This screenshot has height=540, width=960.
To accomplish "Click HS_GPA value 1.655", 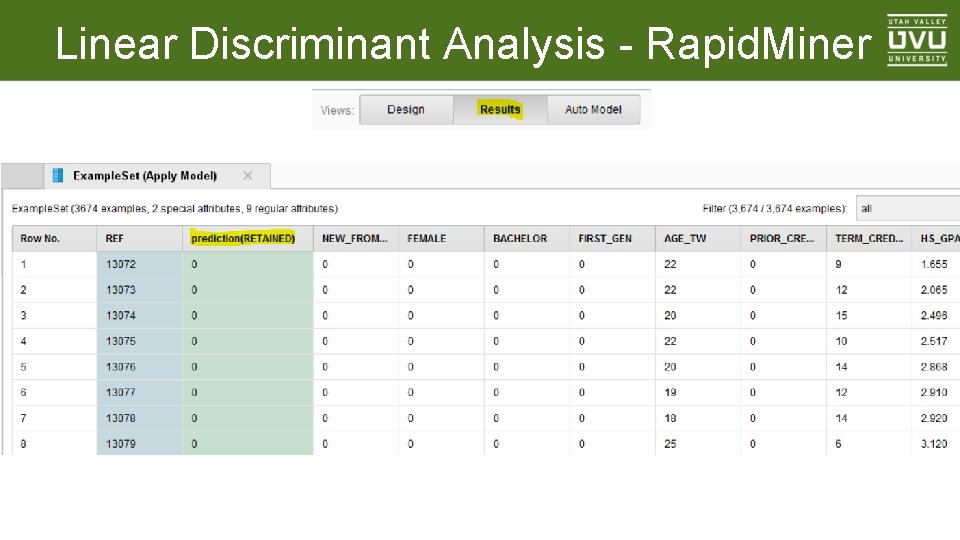I will pos(934,264).
